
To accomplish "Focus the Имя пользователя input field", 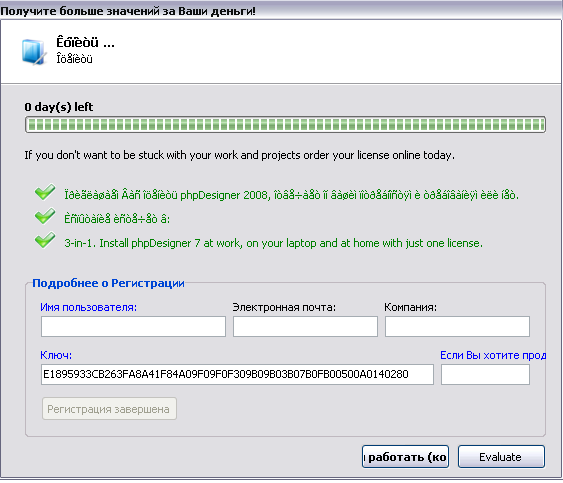I will point(133,326).
